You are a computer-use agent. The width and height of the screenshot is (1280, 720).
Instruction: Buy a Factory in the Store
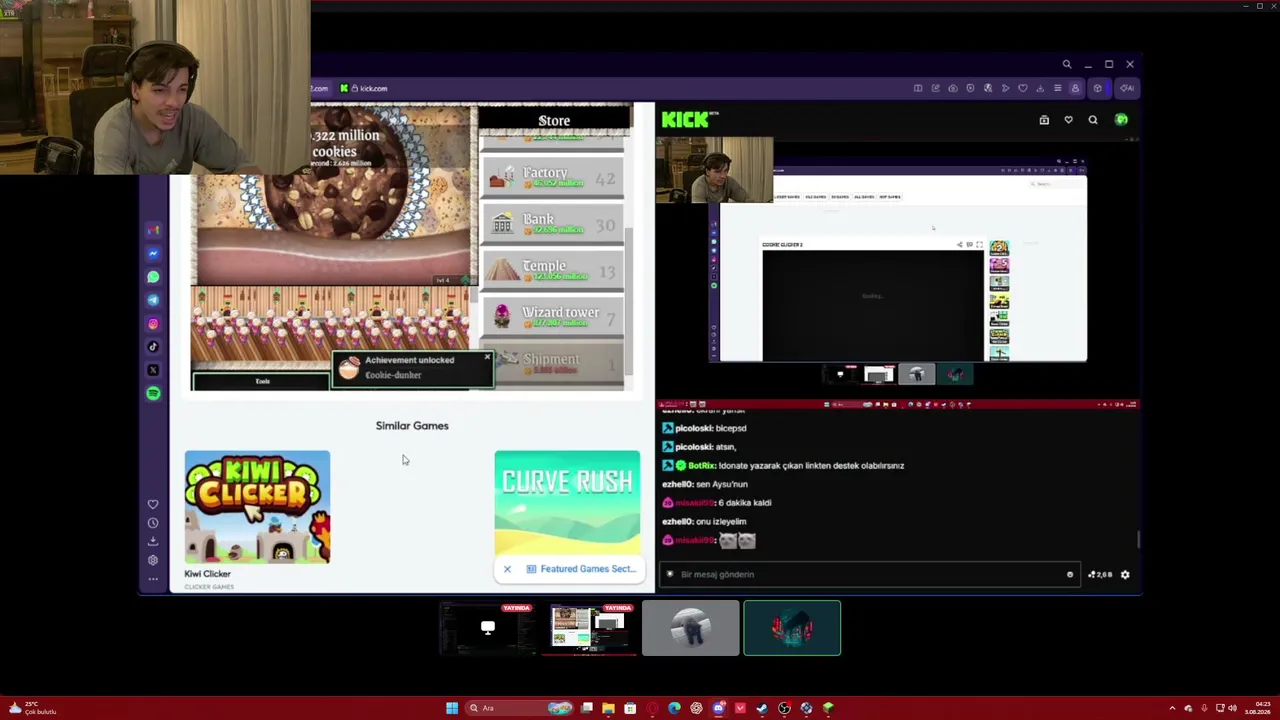pos(553,177)
